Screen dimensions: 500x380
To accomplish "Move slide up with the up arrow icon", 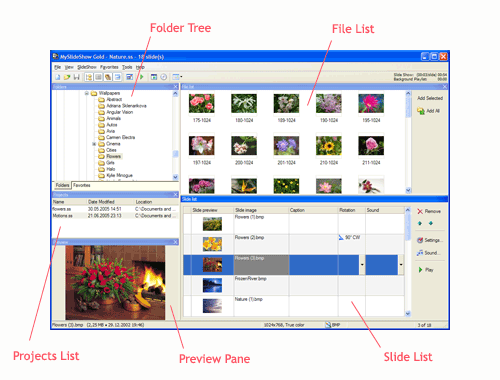I will 420,223.
